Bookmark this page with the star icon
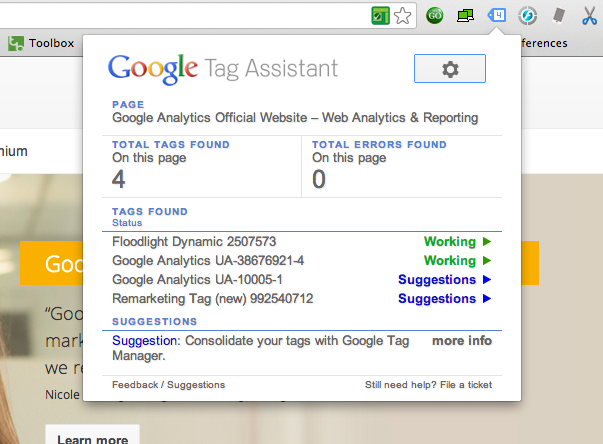The height and width of the screenshot is (444, 603). click(403, 16)
